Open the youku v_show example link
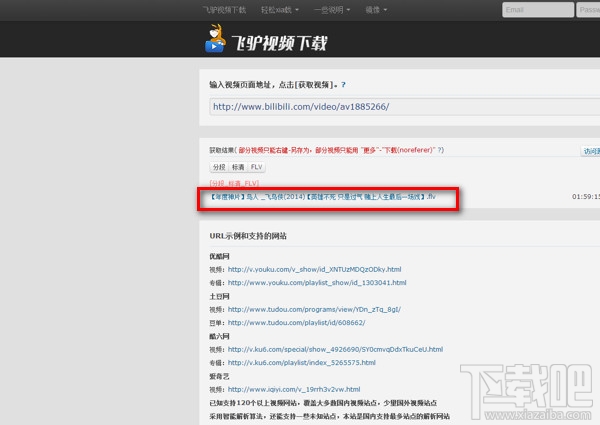The height and width of the screenshot is (425, 600). pyautogui.click(x=315, y=269)
